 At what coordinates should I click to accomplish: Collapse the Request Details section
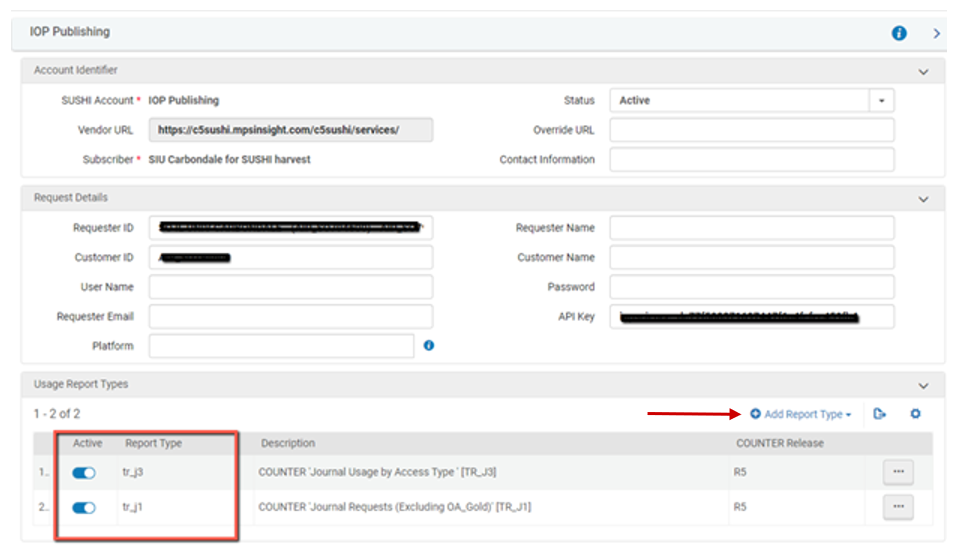(923, 199)
